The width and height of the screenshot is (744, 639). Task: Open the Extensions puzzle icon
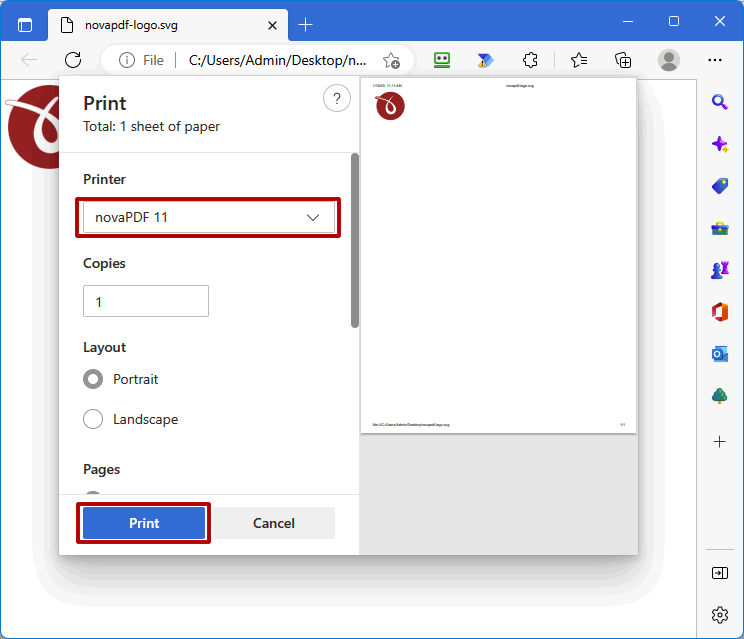[530, 60]
